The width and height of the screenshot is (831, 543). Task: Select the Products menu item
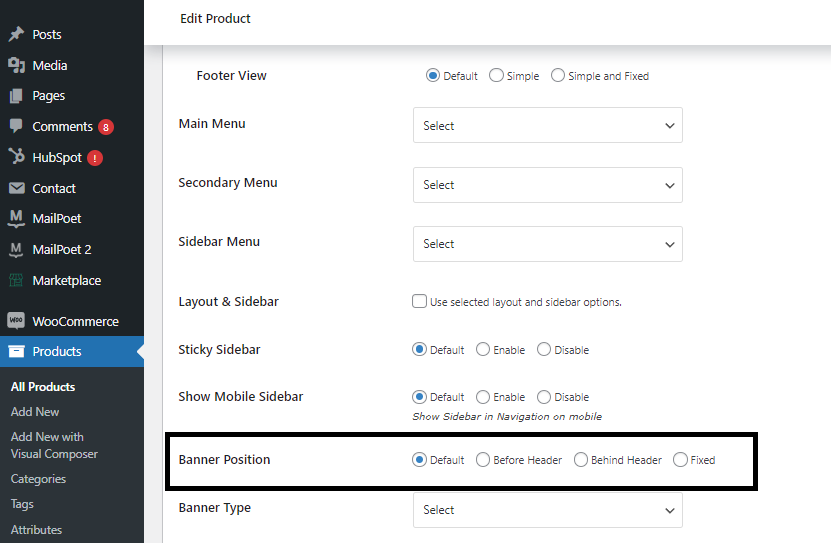72,351
